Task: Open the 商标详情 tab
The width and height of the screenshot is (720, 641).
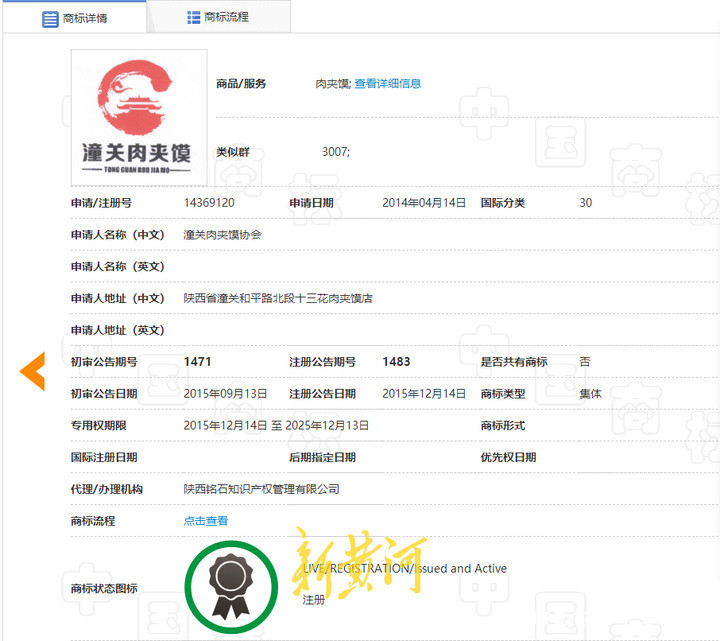Action: coord(74,18)
